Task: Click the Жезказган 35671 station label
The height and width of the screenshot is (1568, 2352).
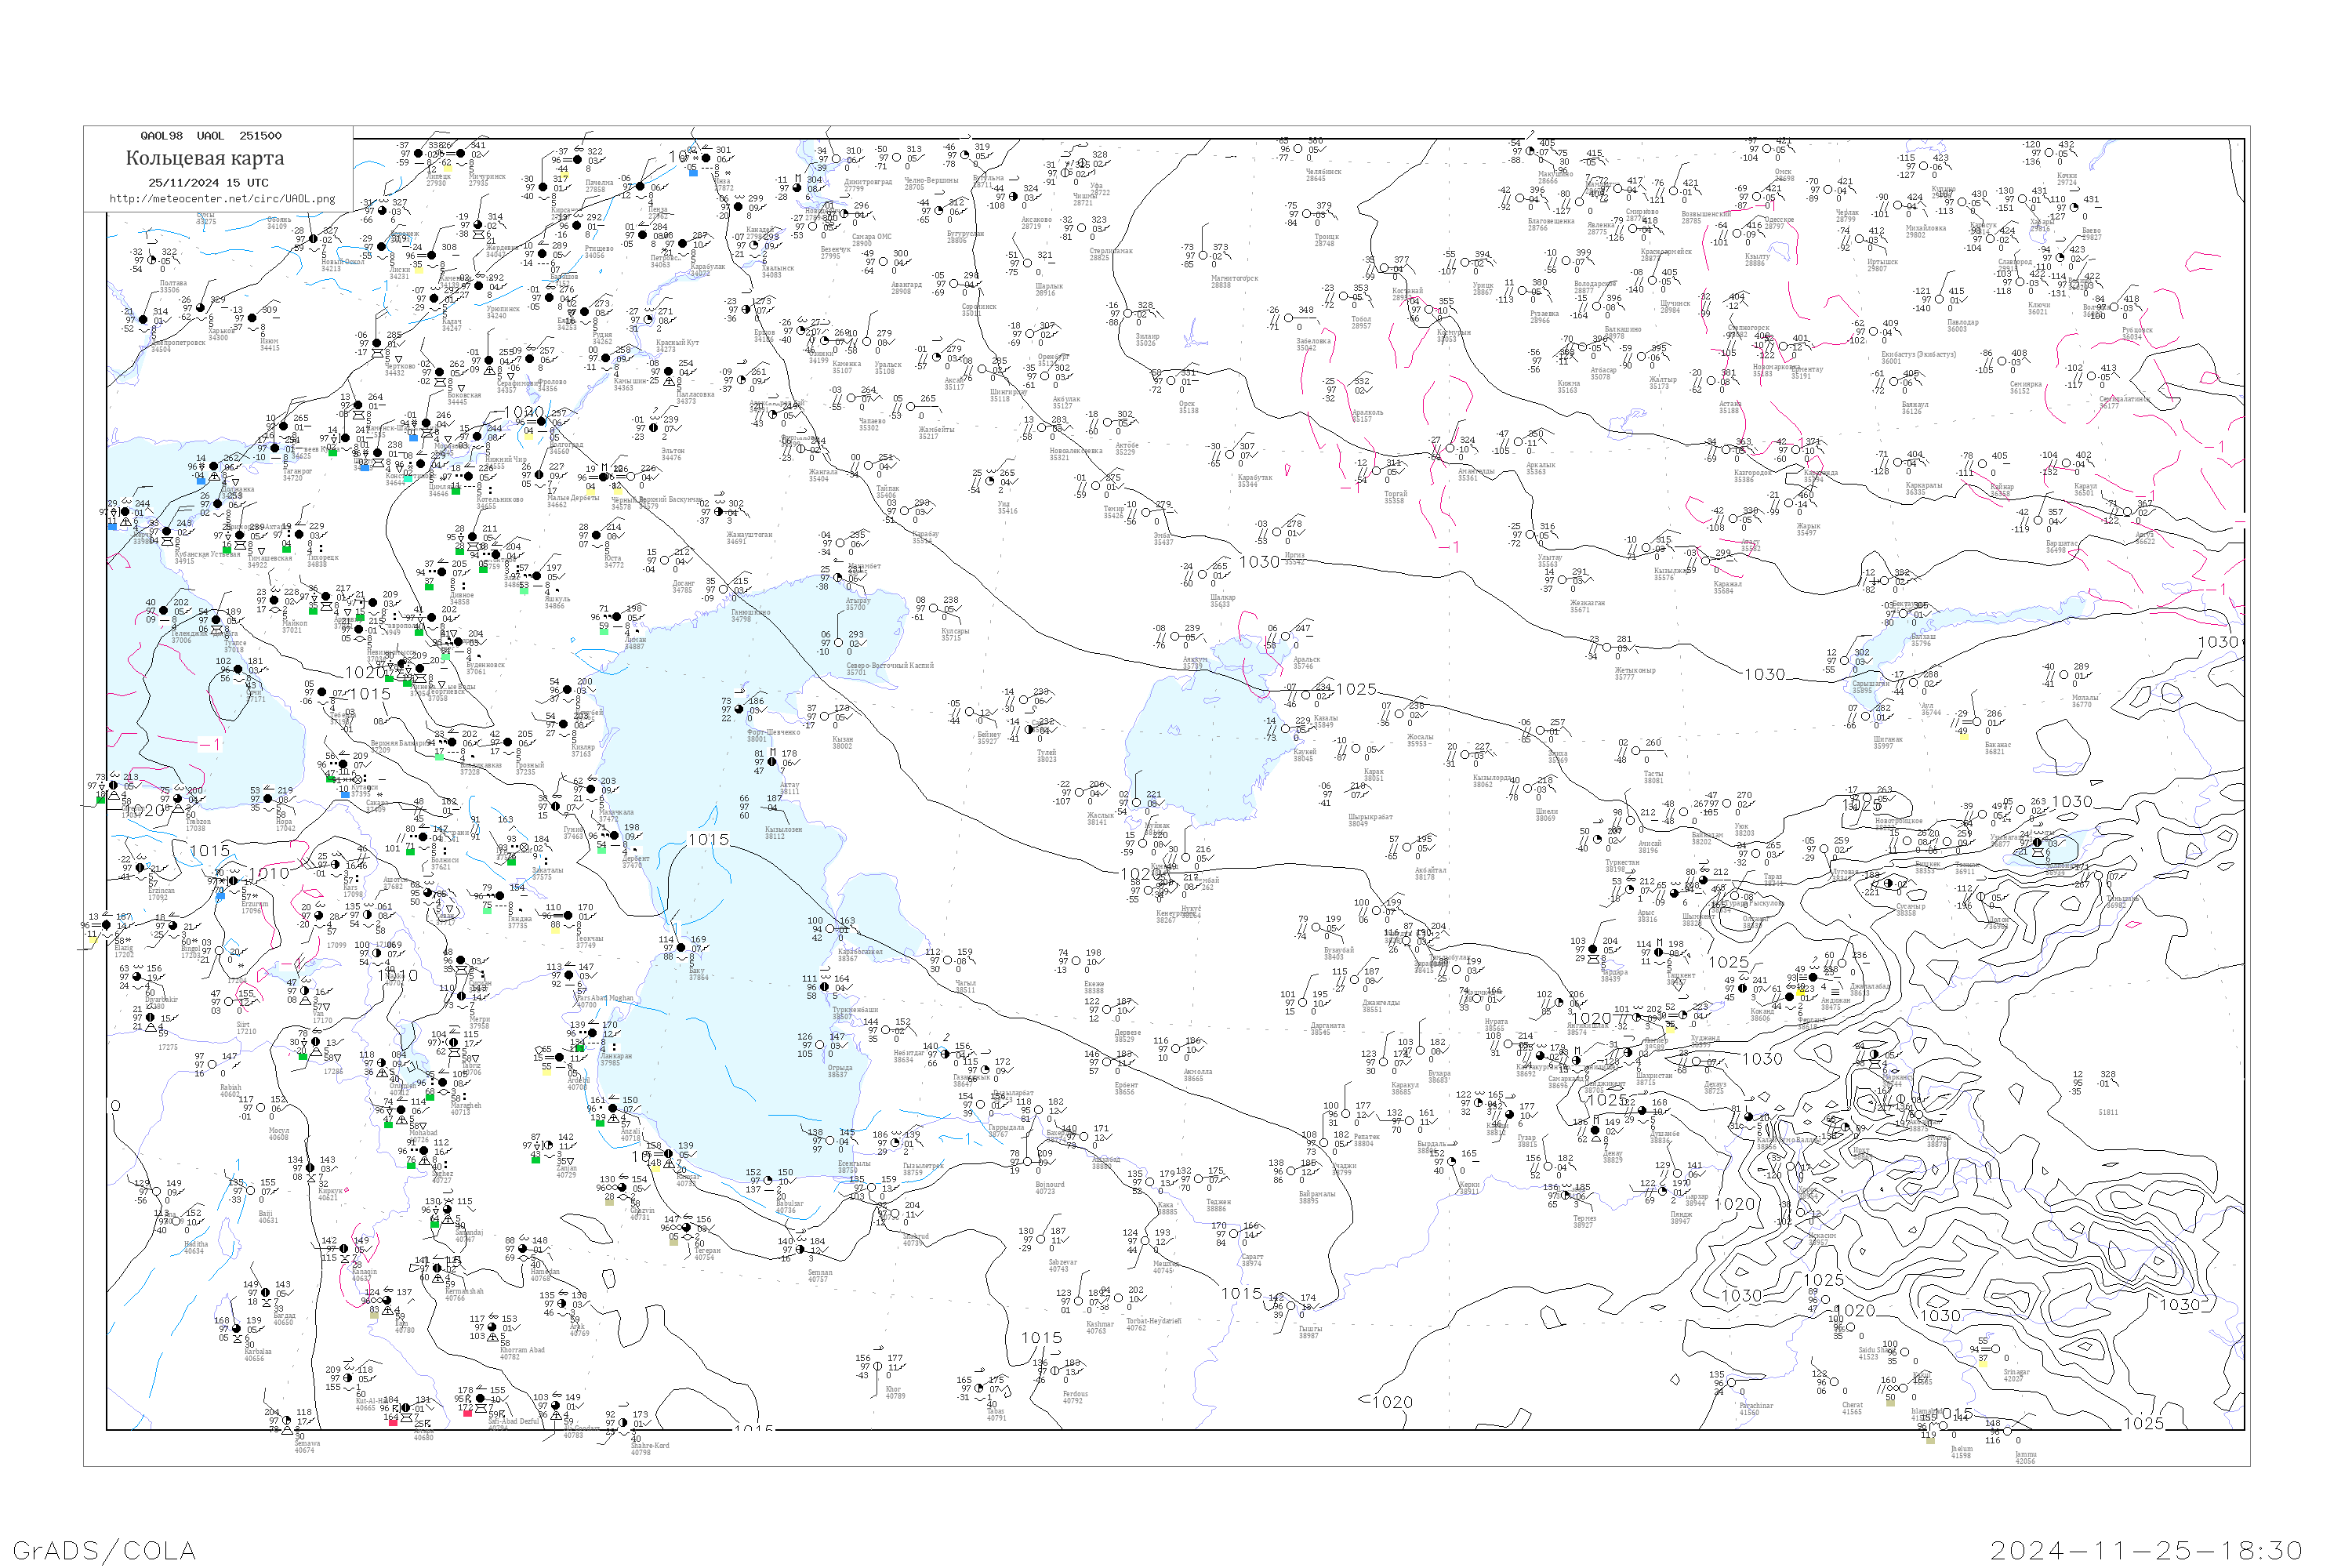Action: point(1587,606)
